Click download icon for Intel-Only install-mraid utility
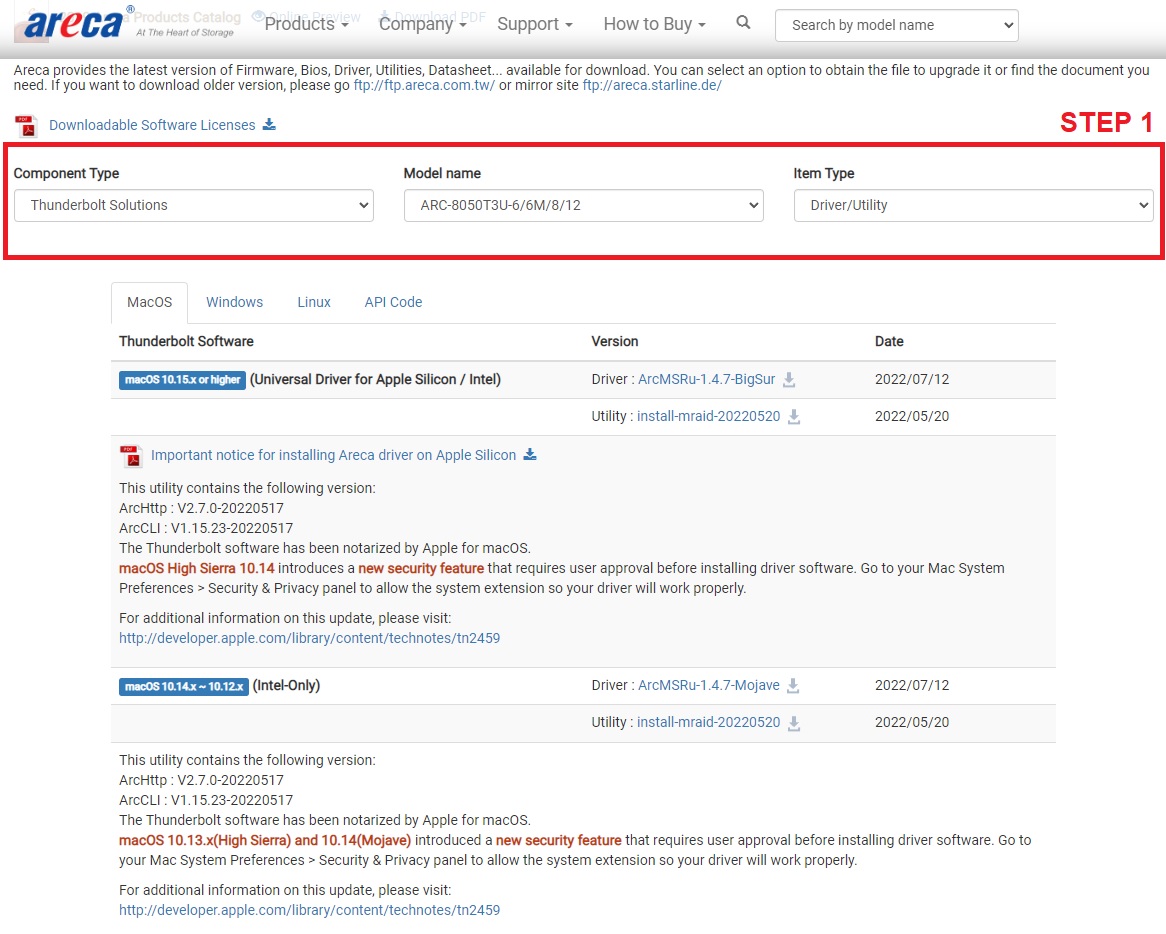 [794, 723]
